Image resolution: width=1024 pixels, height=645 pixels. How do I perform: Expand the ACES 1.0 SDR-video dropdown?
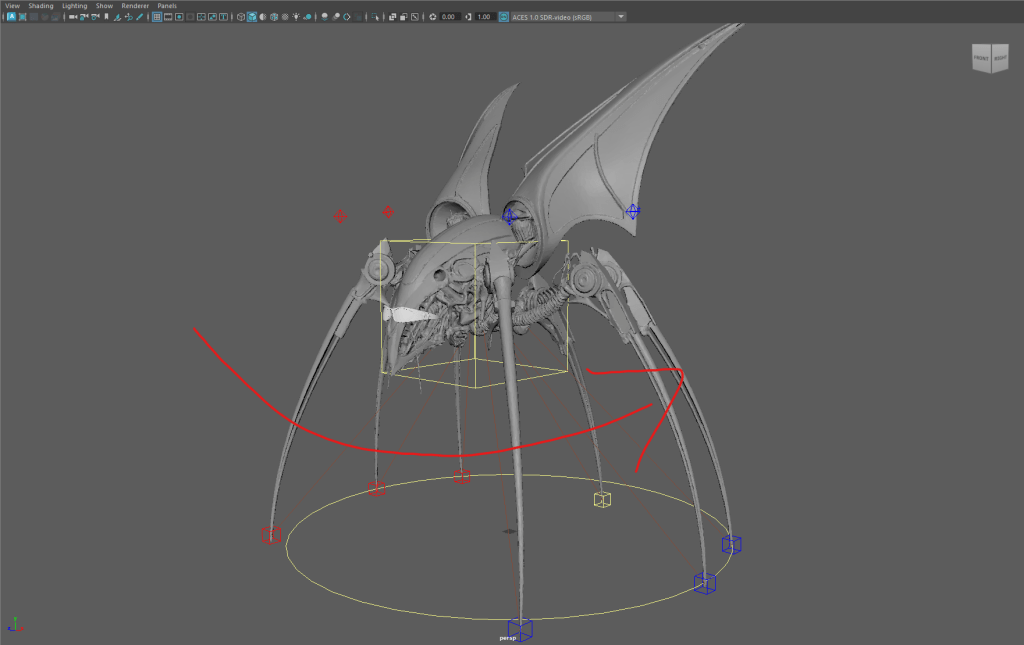tap(621, 17)
